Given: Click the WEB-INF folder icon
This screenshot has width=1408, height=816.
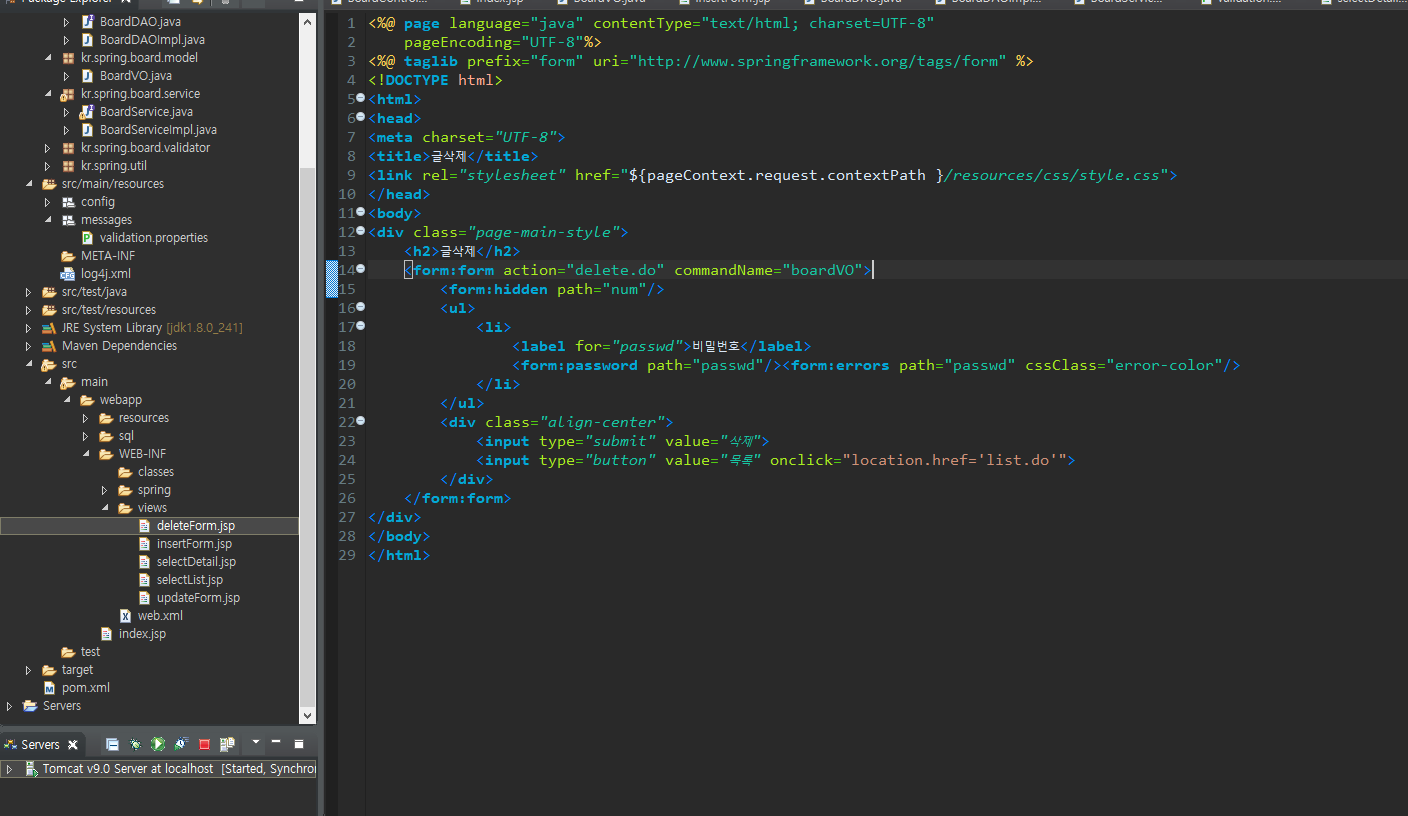Looking at the screenshot, I should click(106, 454).
